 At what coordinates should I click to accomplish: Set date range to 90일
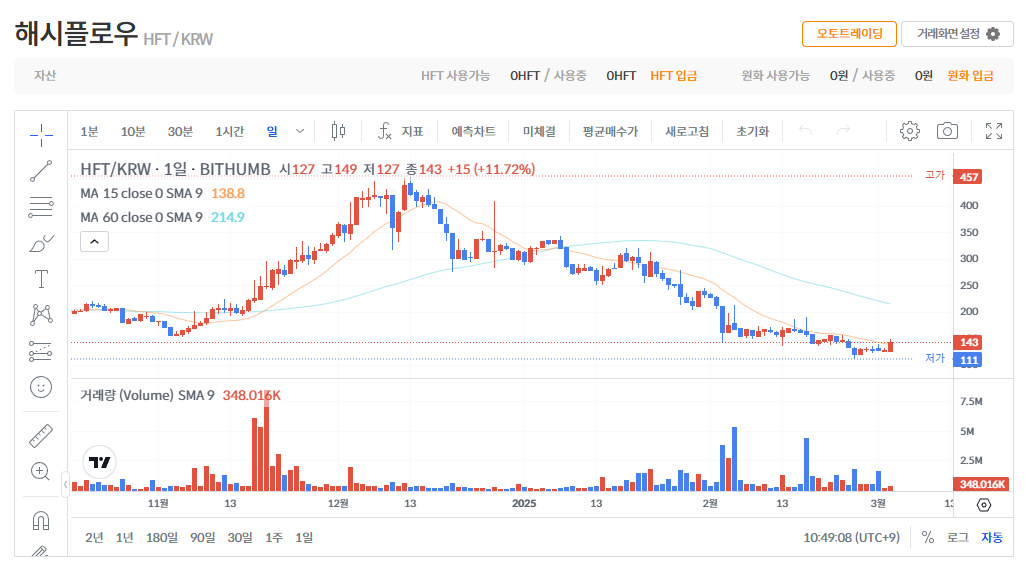click(x=202, y=537)
